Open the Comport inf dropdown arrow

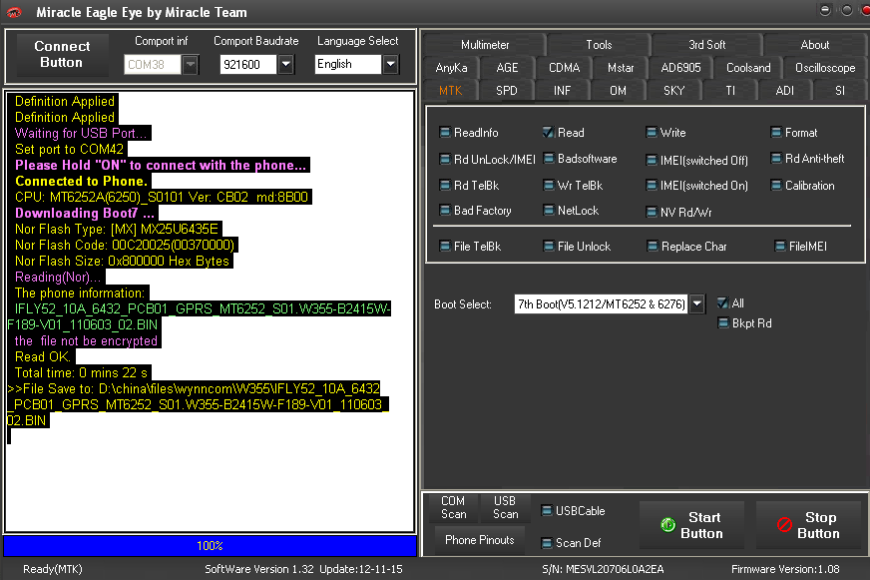[190, 64]
